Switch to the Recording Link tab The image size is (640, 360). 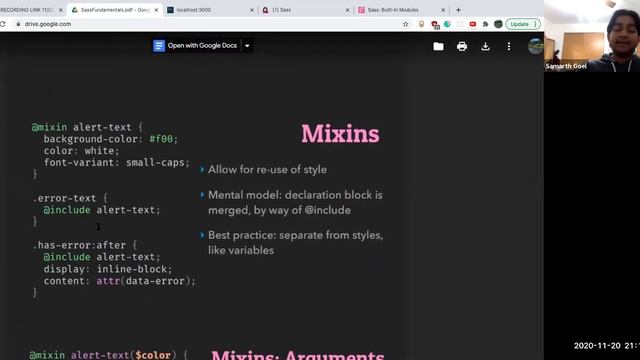pyautogui.click(x=27, y=10)
